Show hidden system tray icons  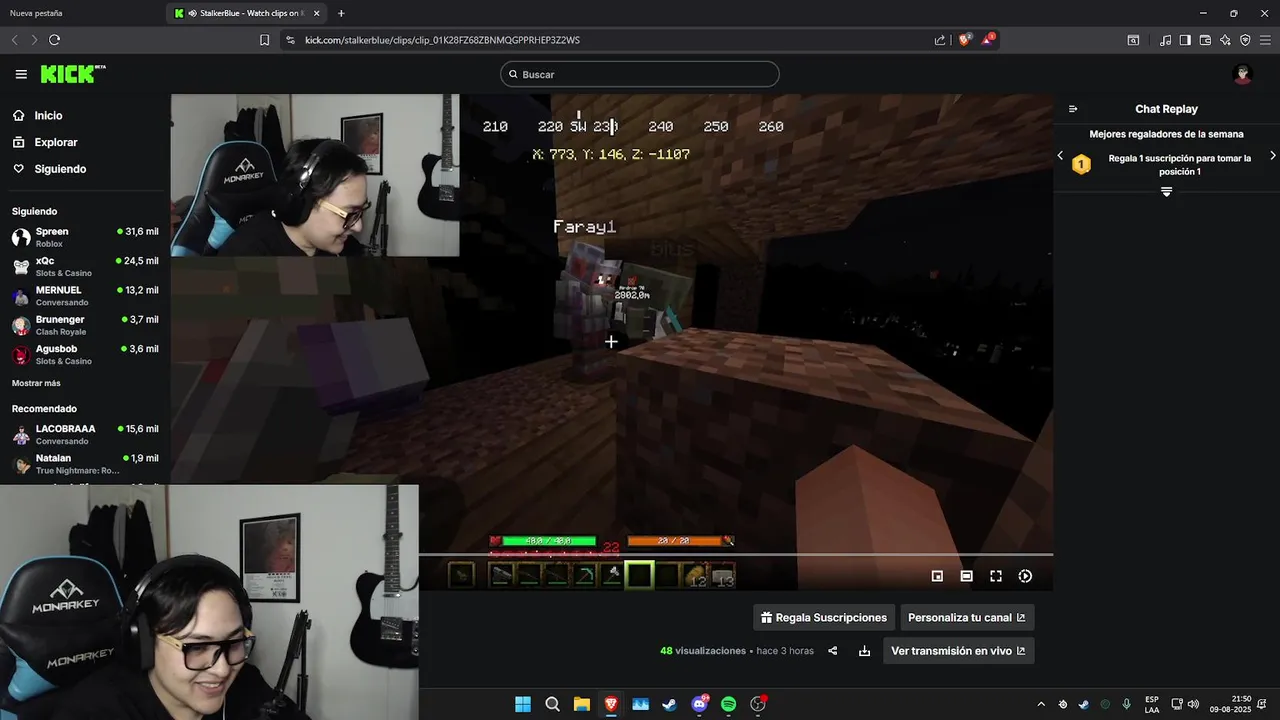[x=1041, y=704]
